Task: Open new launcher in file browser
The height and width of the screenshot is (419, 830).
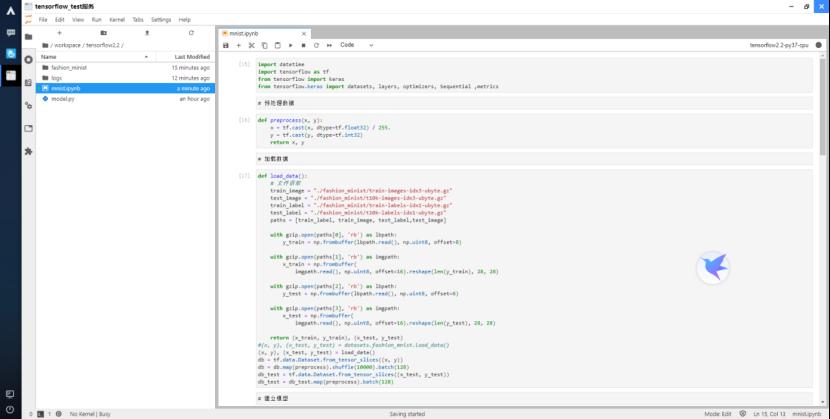Action: tap(59, 33)
